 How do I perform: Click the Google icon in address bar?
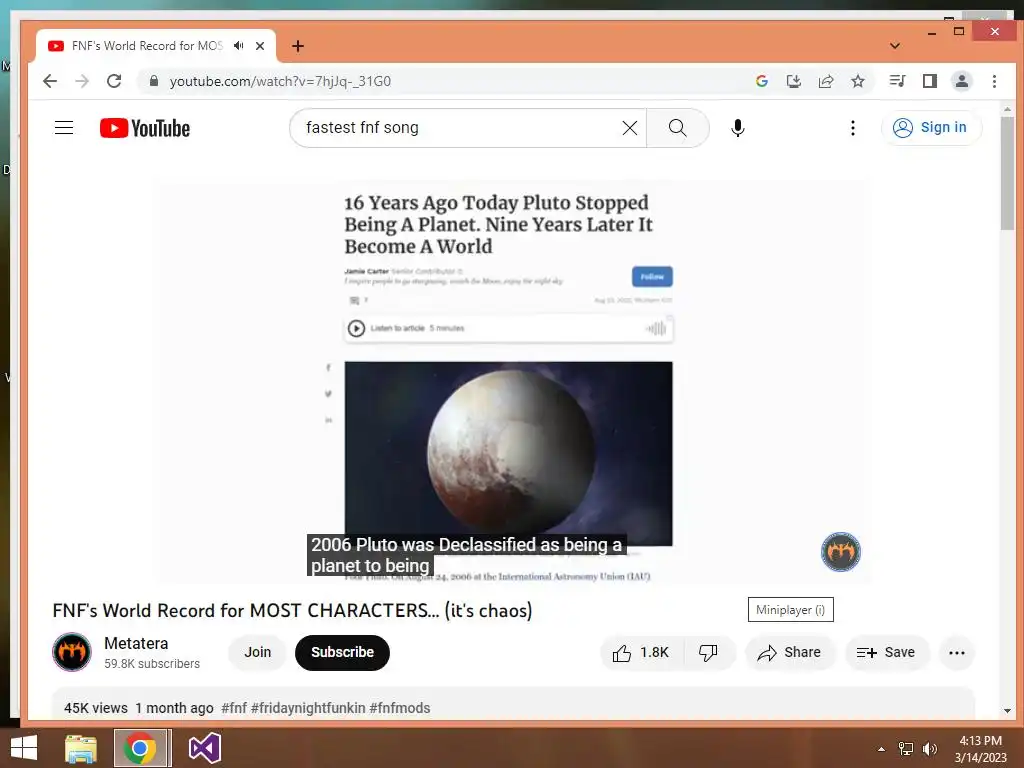[x=761, y=81]
